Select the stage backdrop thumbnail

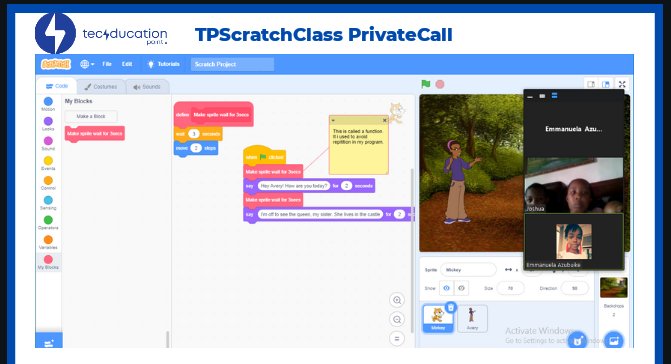pos(614,287)
